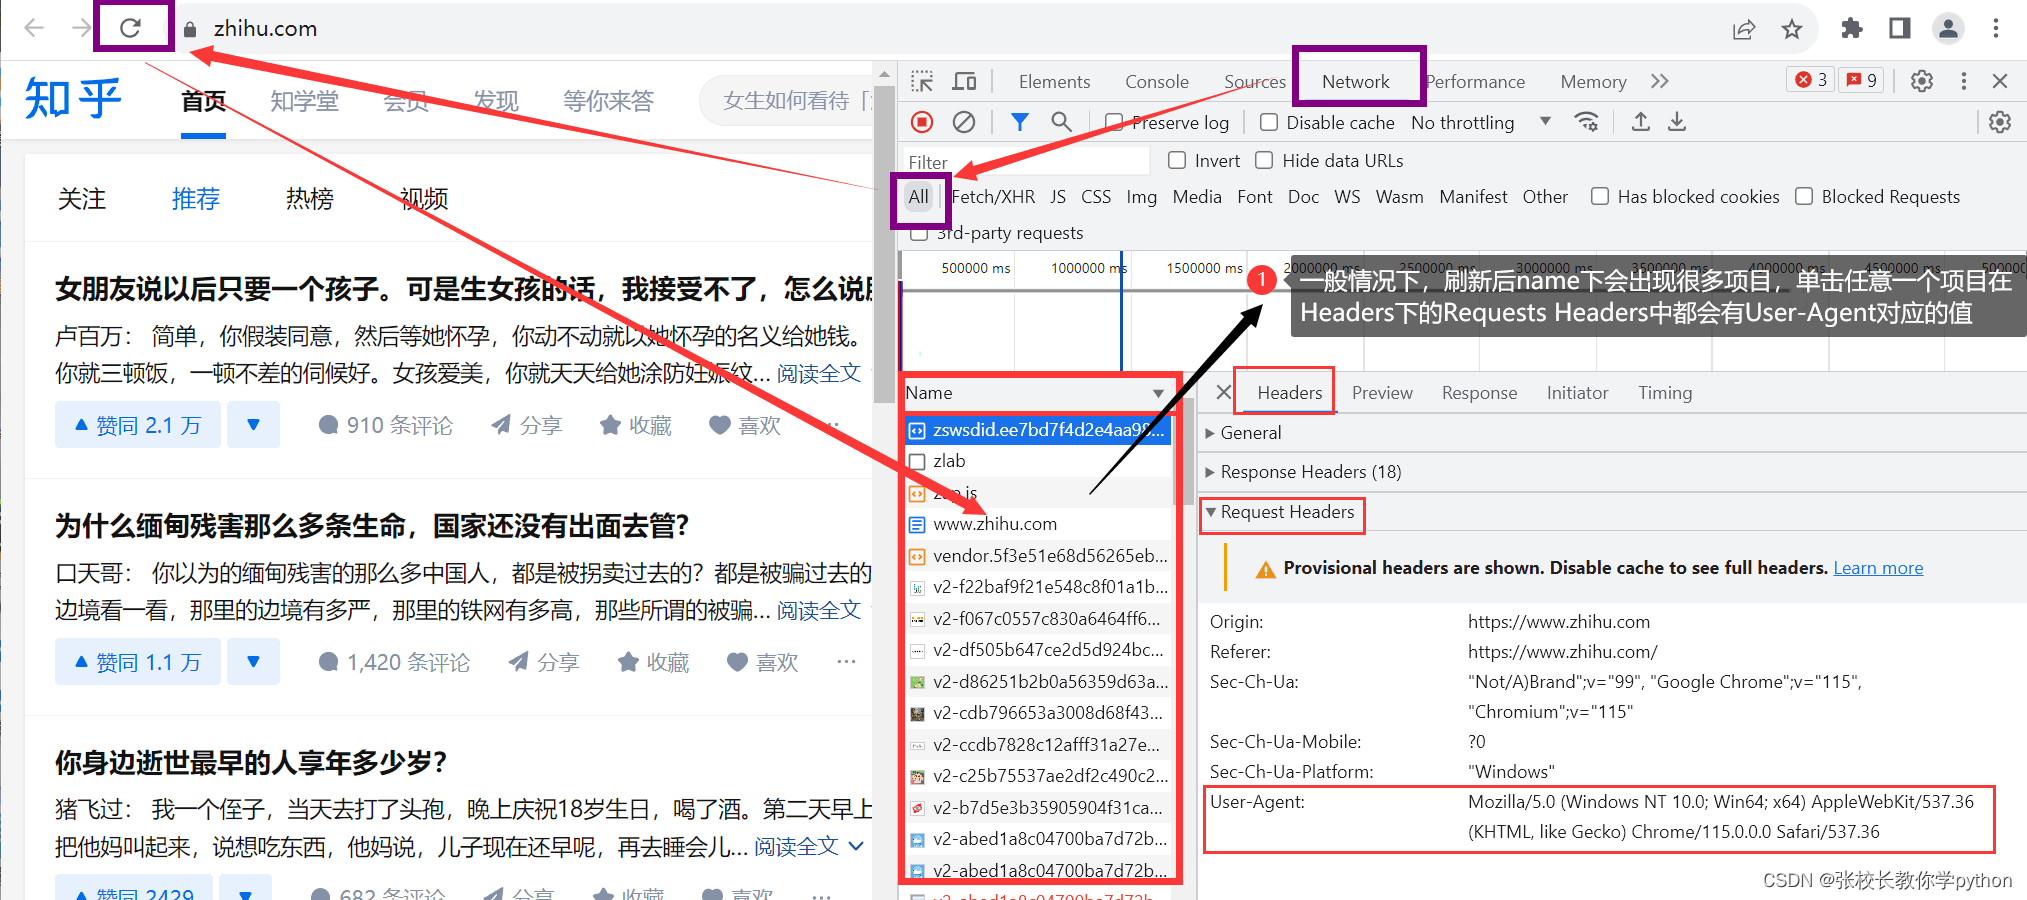
Task: Open Response tab of request
Action: tap(1479, 393)
